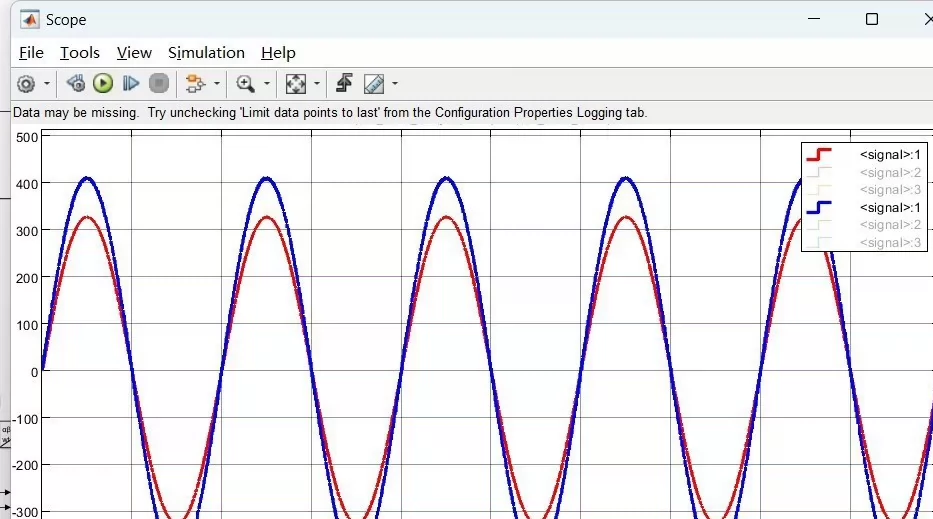Open the View menu
The image size is (933, 519).
[x=134, y=53]
